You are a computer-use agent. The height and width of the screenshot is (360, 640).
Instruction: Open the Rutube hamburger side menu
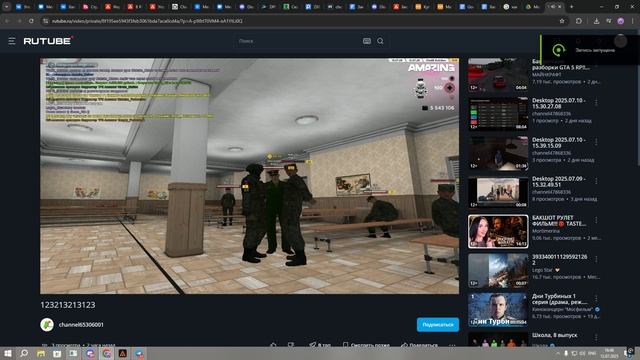[12, 41]
